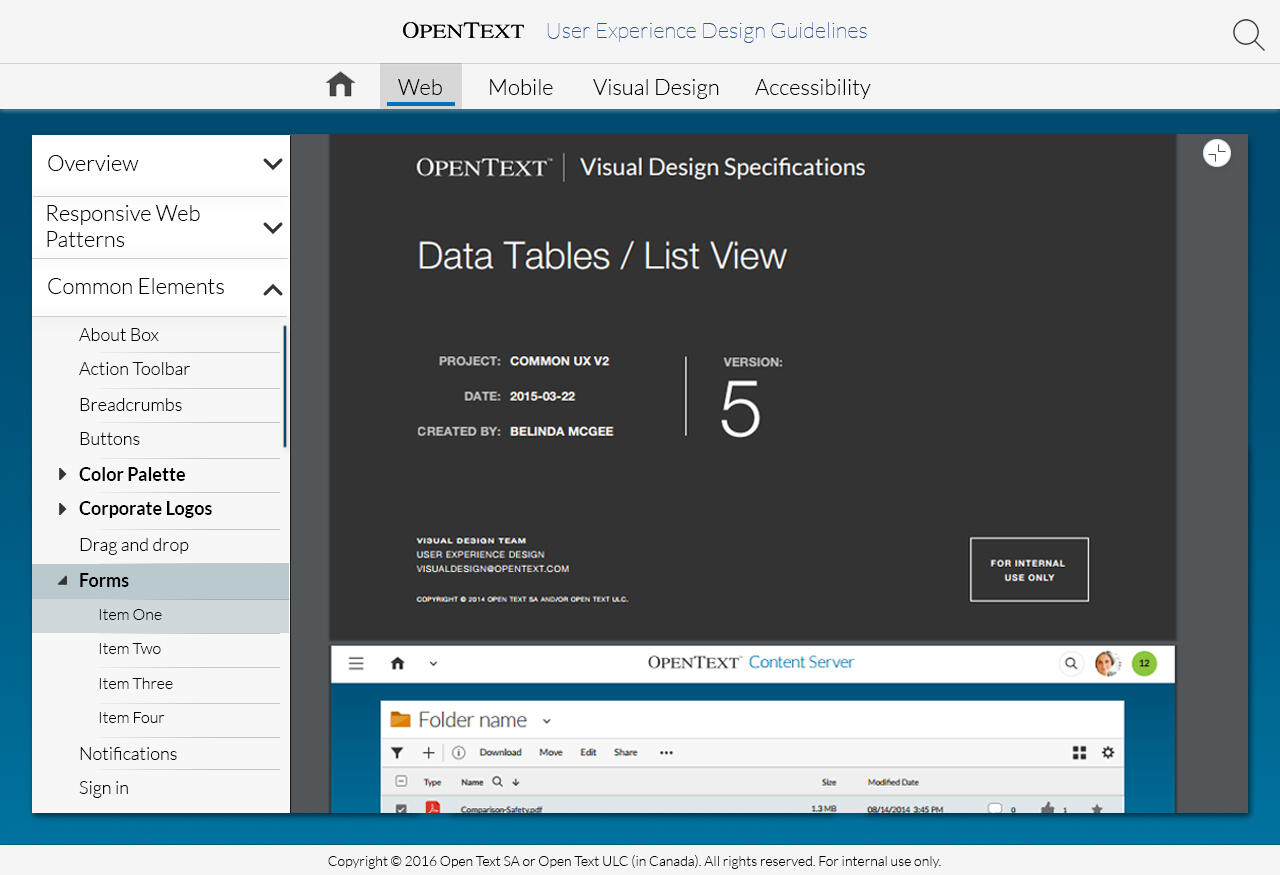Expand the Color Palette tree item
Screen dimensions: 1280x875
click(63, 474)
